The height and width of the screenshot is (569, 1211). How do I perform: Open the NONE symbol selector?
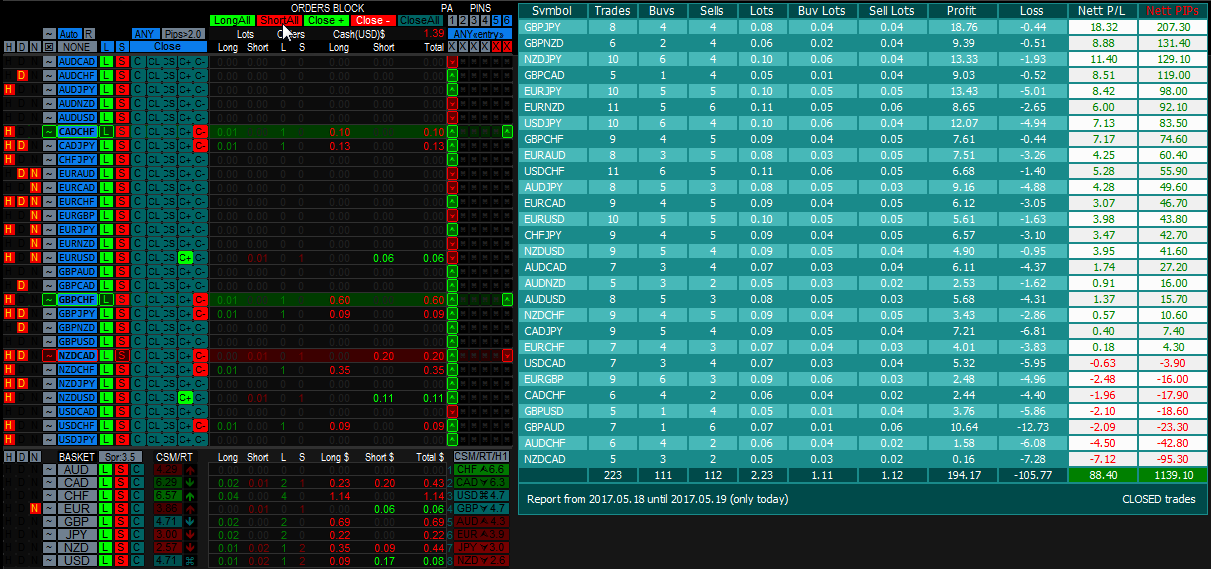click(x=76, y=47)
